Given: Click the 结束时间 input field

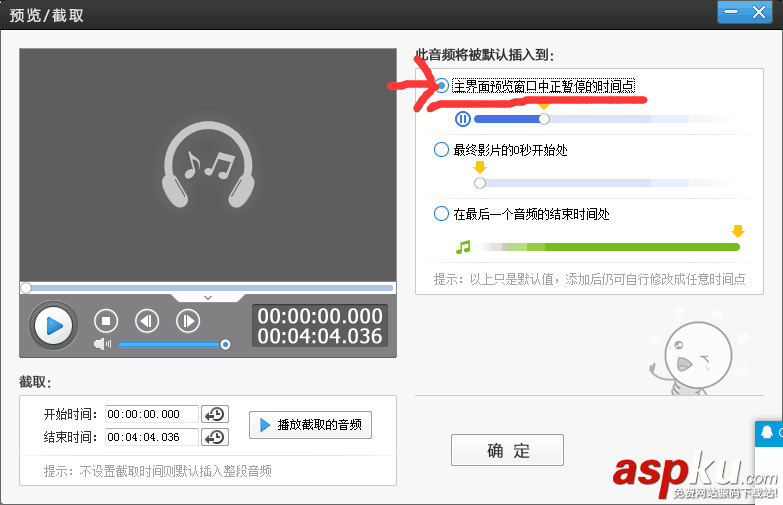Looking at the screenshot, I should [x=152, y=437].
